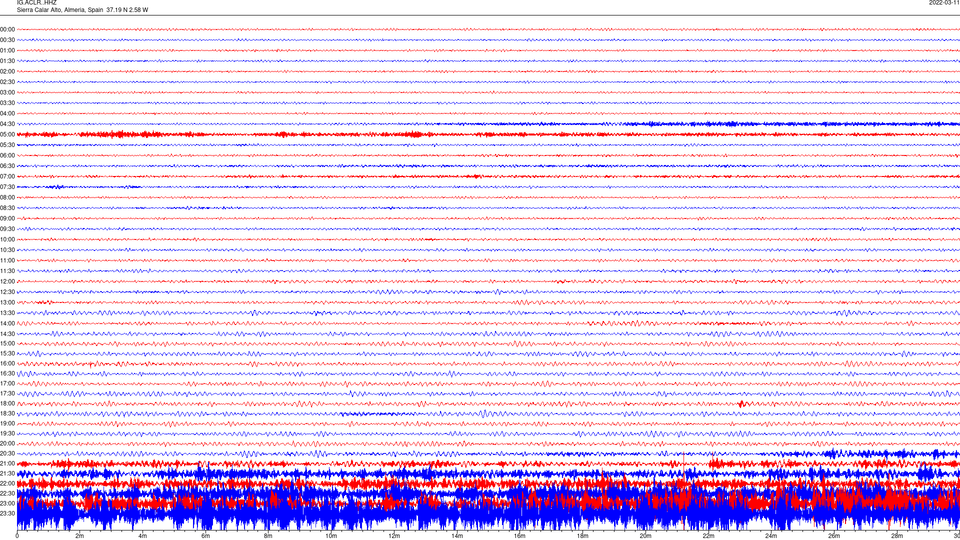Select the '18:30' time row label
The height and width of the screenshot is (540, 960).
(7, 413)
